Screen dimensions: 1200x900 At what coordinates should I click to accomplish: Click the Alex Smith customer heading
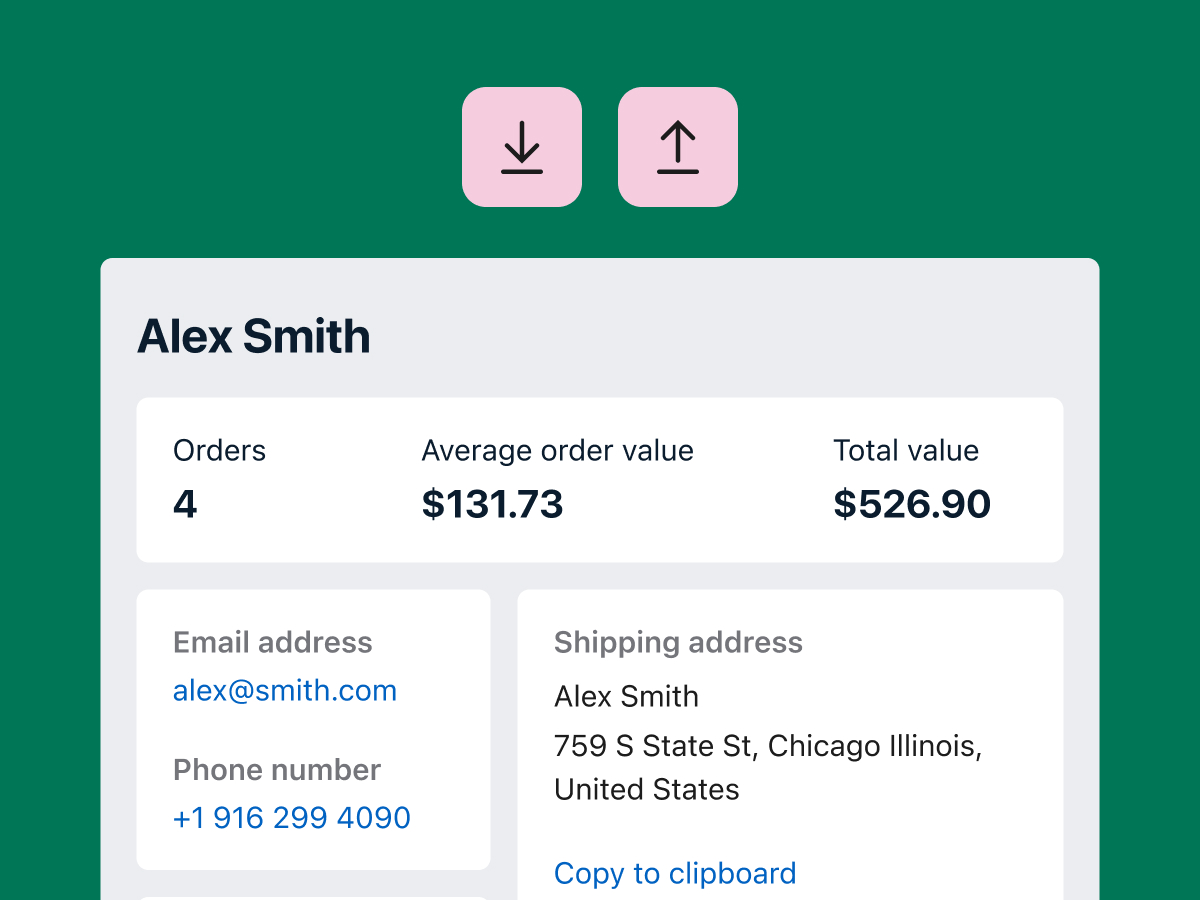point(254,336)
